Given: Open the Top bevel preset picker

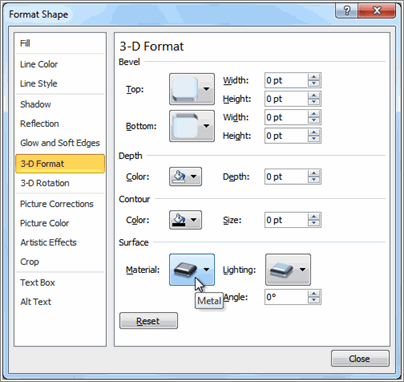Looking at the screenshot, I should click(x=192, y=89).
